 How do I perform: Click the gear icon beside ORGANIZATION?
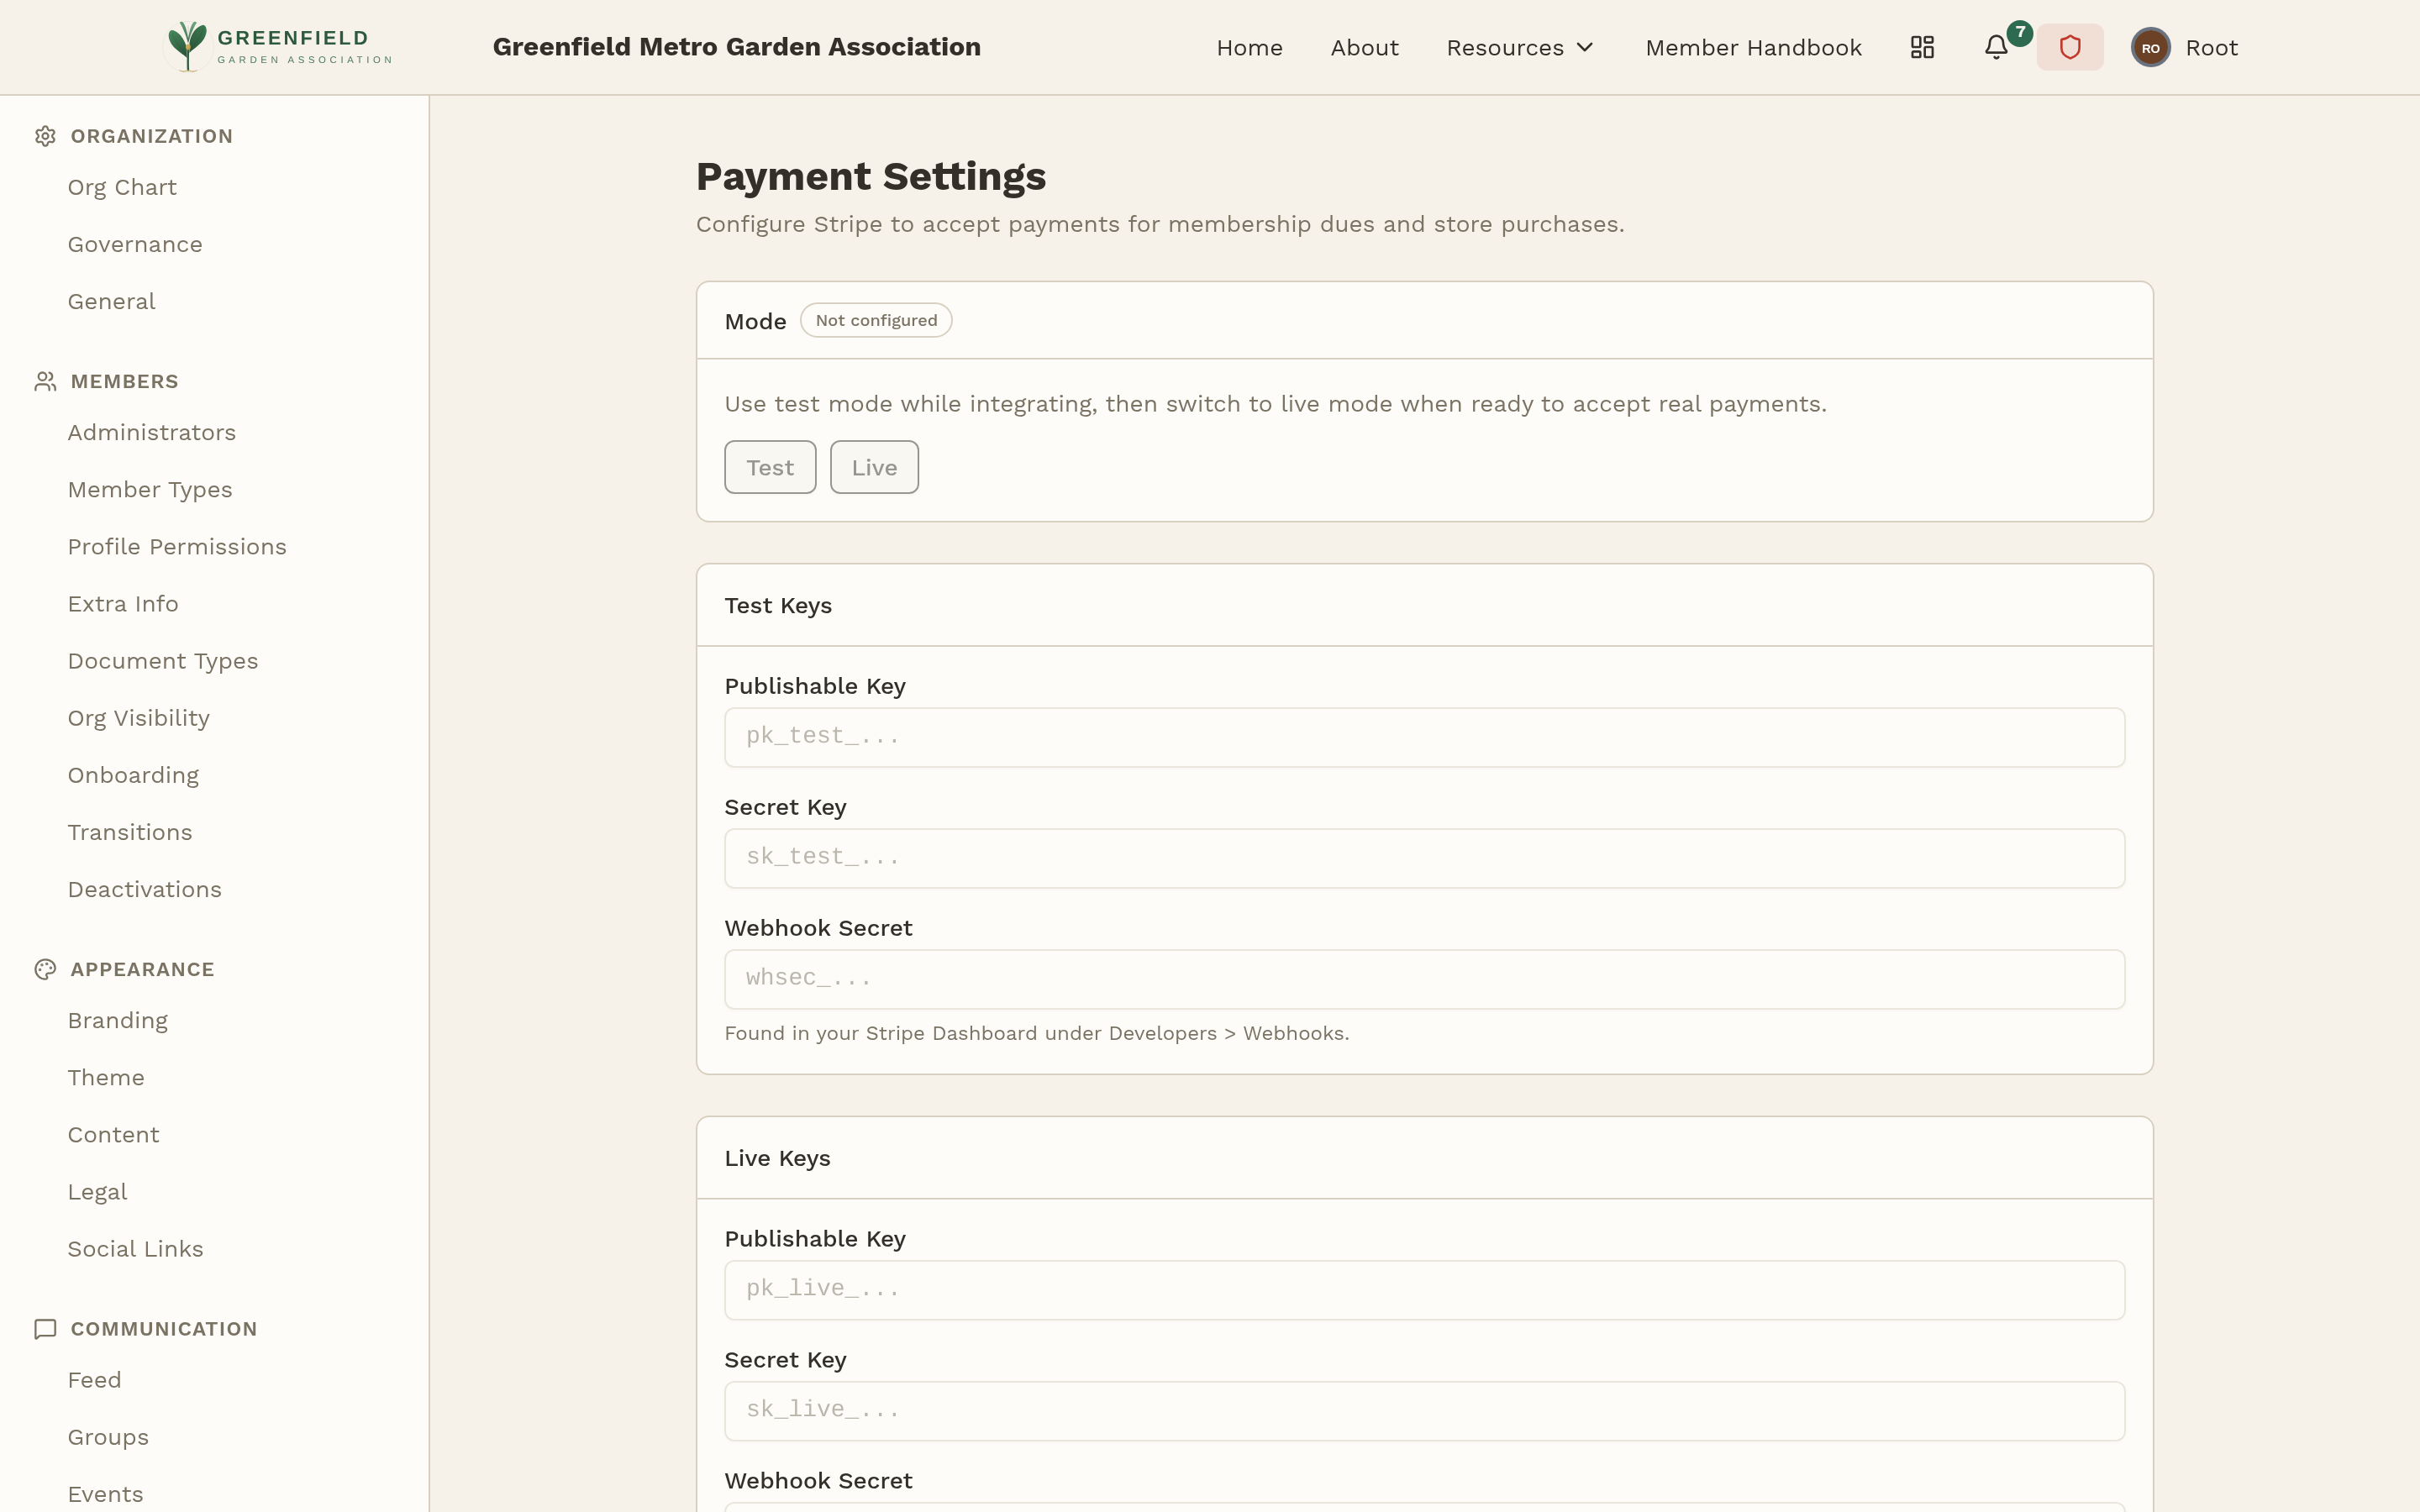45,136
